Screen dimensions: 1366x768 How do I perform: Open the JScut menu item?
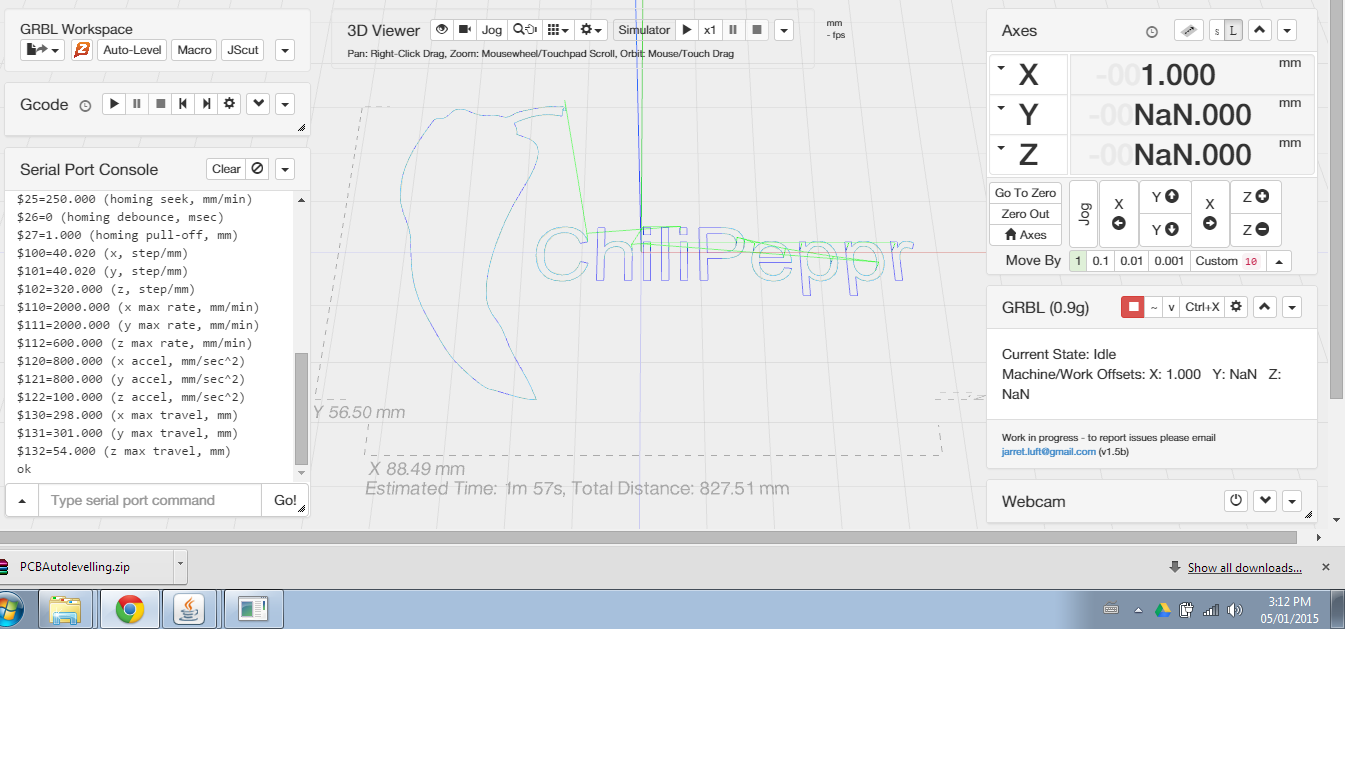click(x=242, y=50)
